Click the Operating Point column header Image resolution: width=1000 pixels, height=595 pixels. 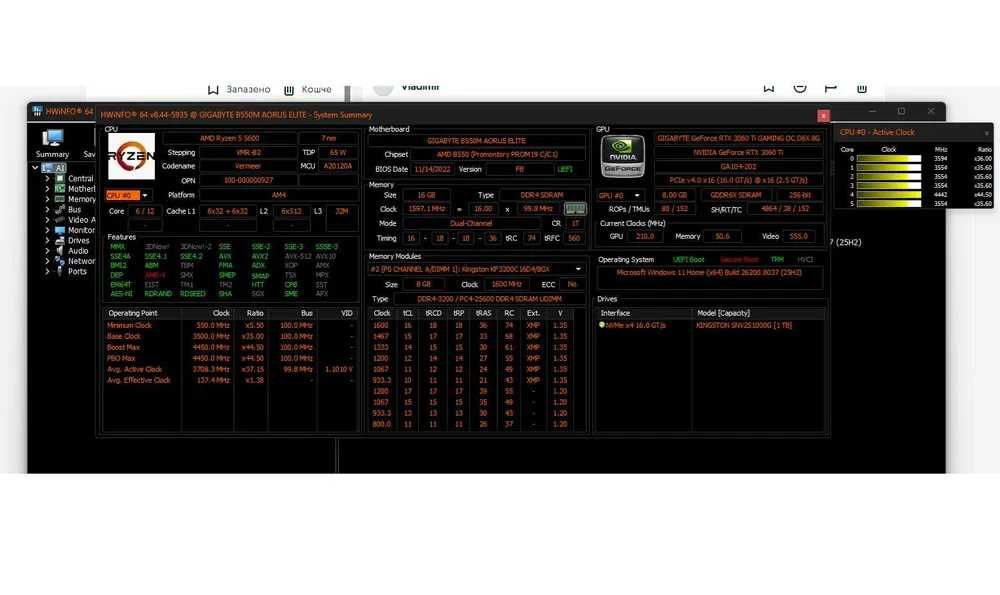pyautogui.click(x=142, y=313)
